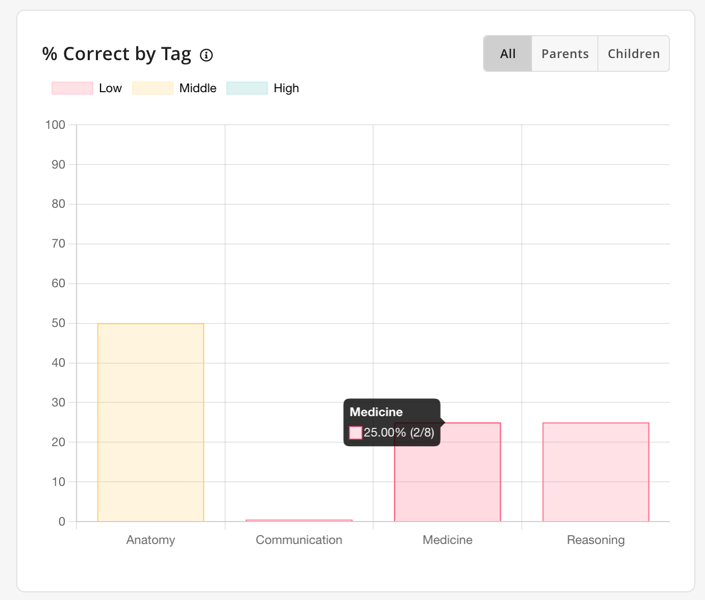The image size is (705, 600).
Task: Click the Reasoning axis label
Action: click(596, 540)
